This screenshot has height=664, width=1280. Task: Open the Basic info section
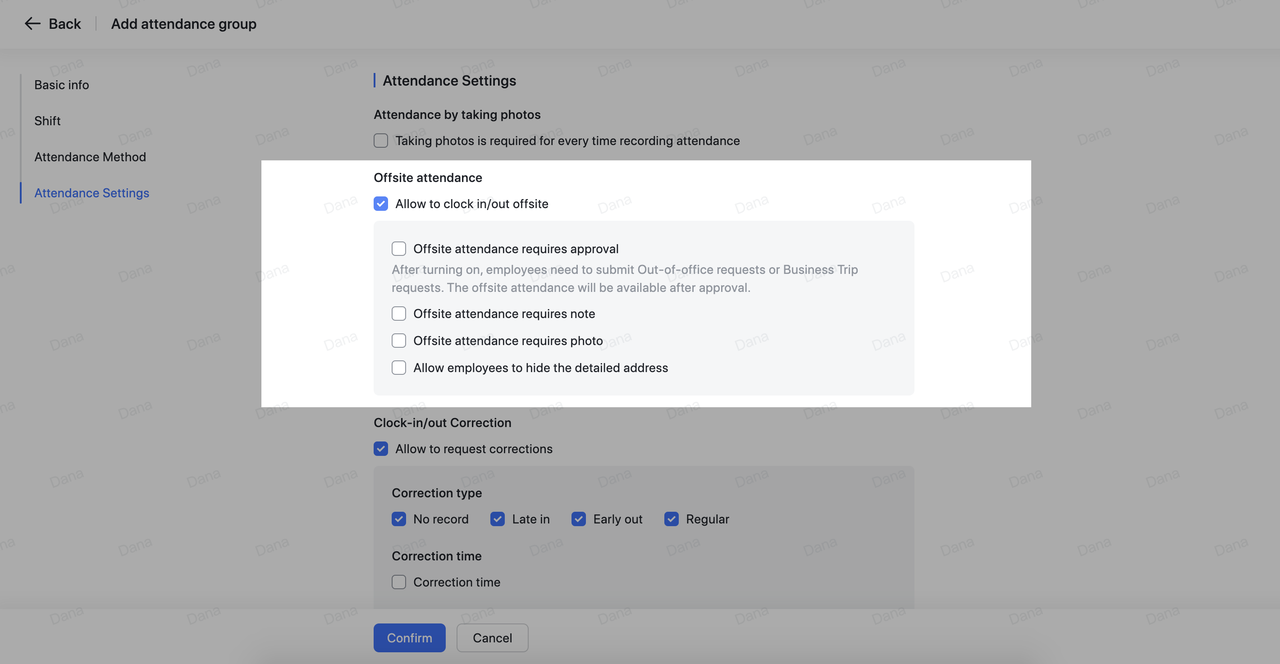[61, 85]
